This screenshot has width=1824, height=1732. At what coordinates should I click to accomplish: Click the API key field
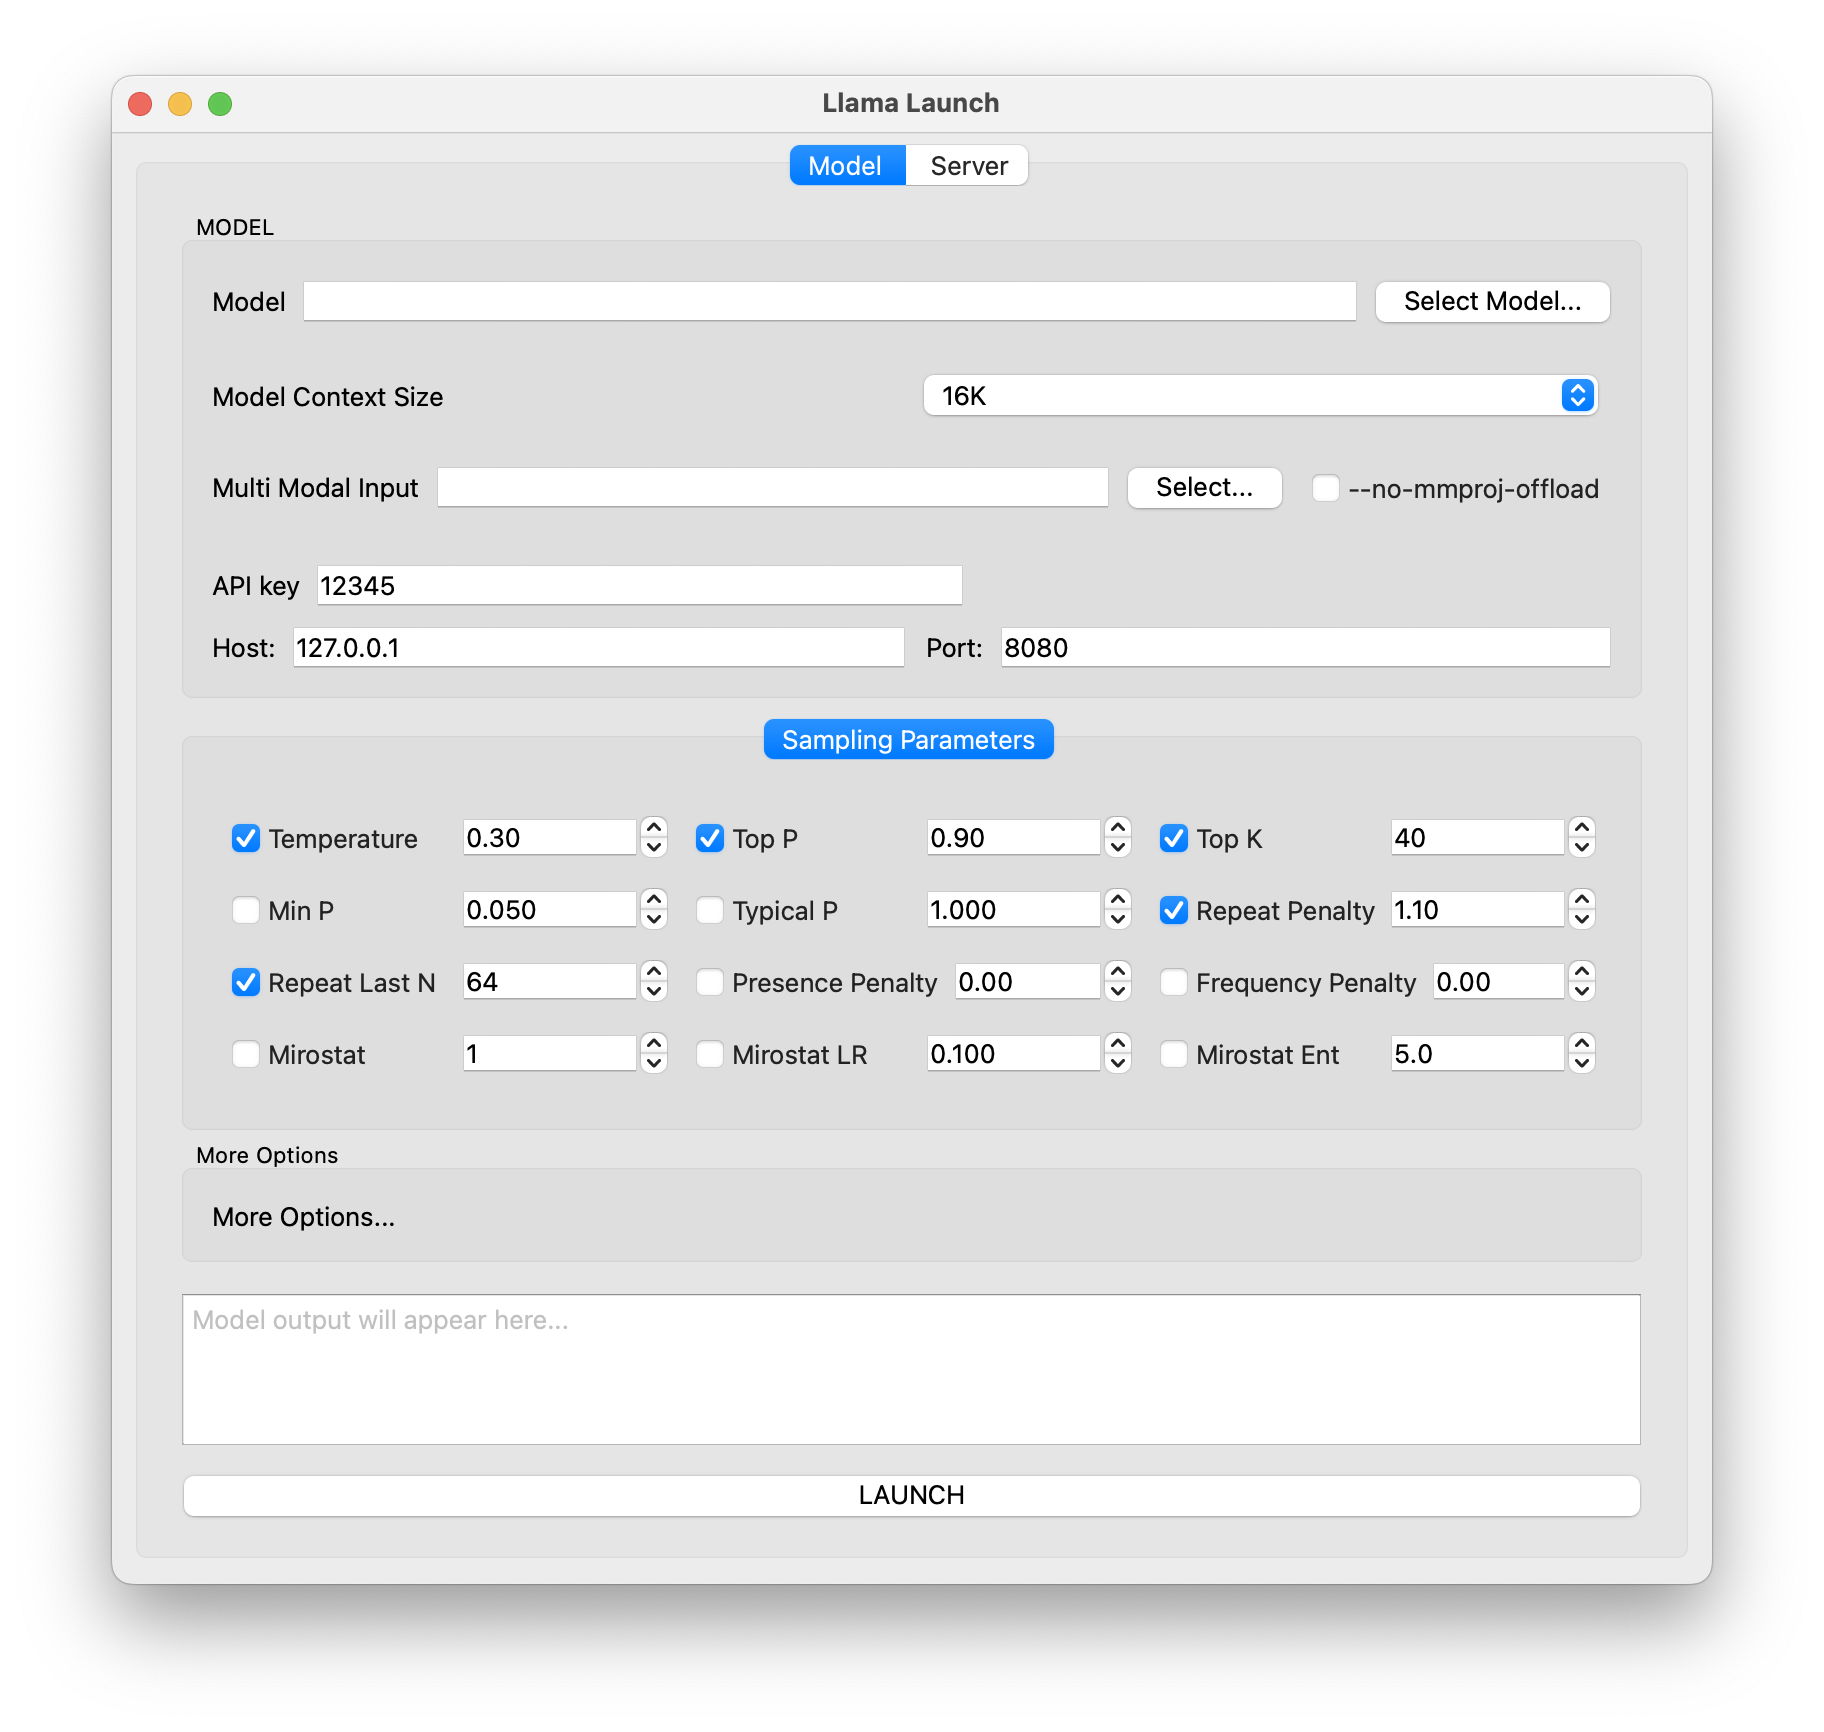(640, 585)
